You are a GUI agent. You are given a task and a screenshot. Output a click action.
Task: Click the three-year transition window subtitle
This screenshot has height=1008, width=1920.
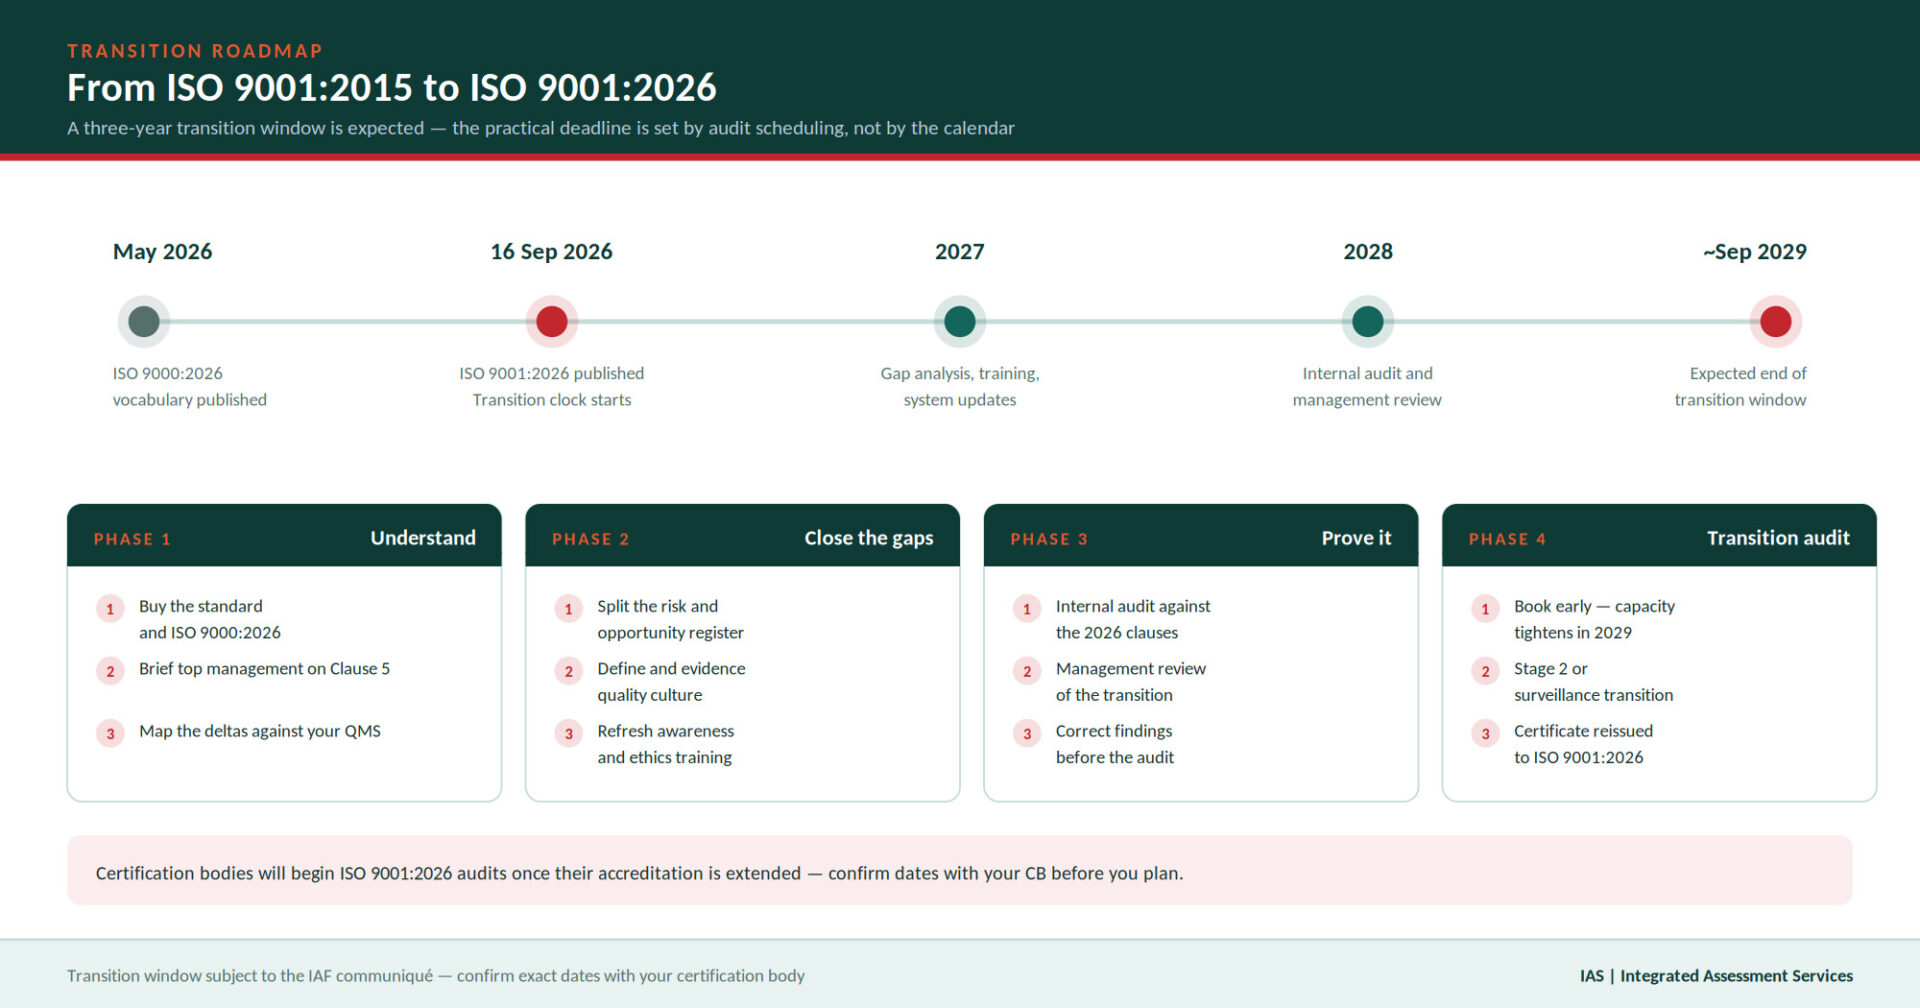tap(541, 128)
